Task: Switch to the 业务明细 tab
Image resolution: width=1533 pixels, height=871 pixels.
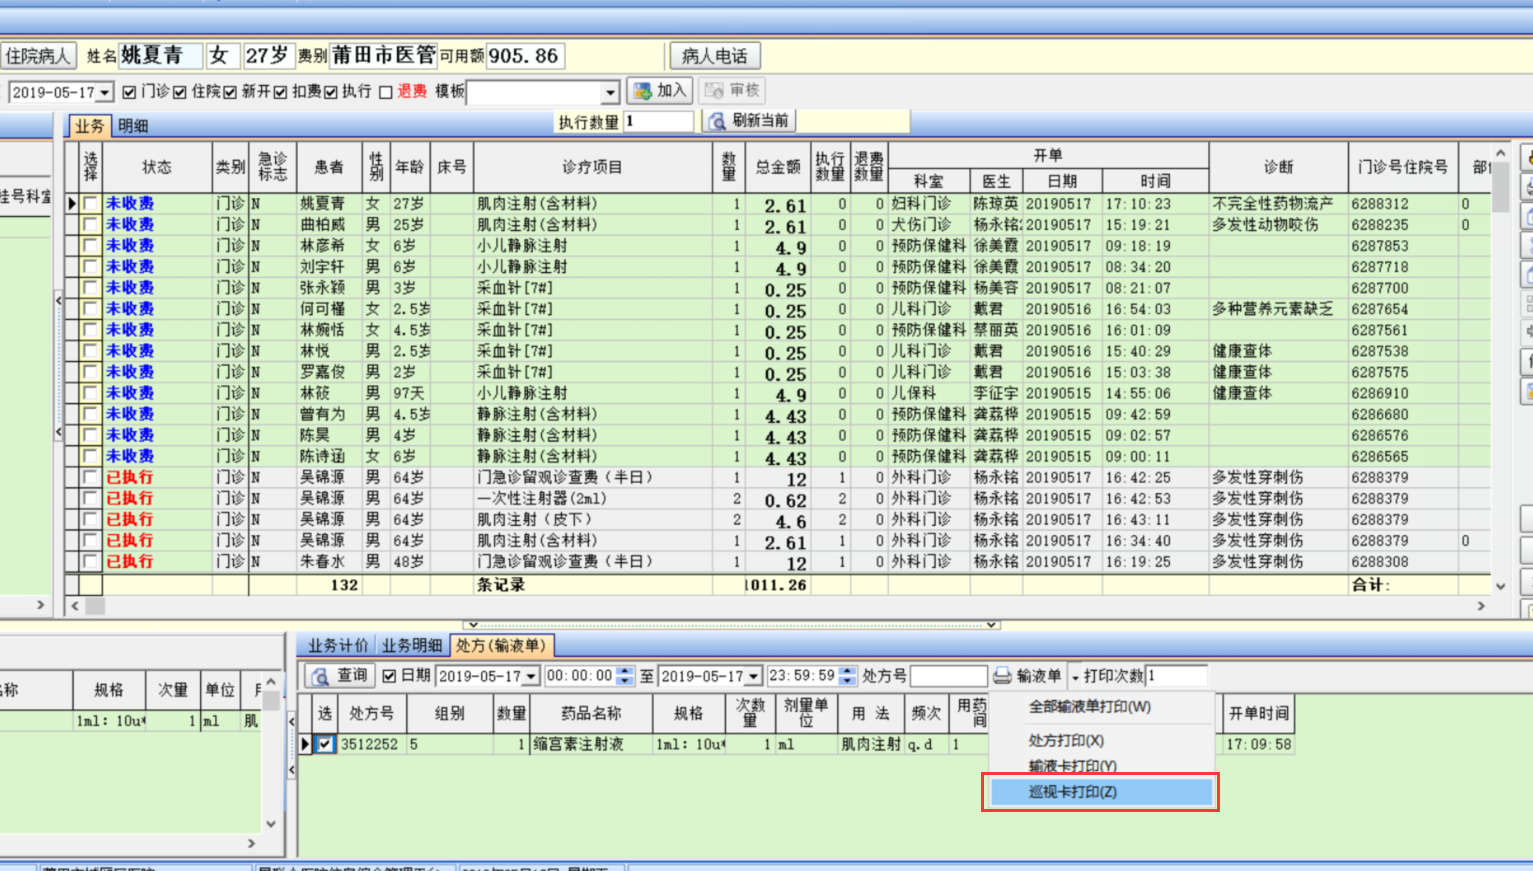Action: 411,646
